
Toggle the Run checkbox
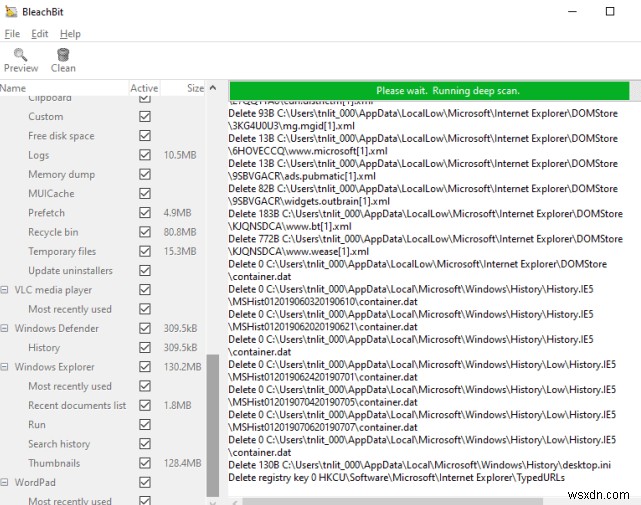145,424
